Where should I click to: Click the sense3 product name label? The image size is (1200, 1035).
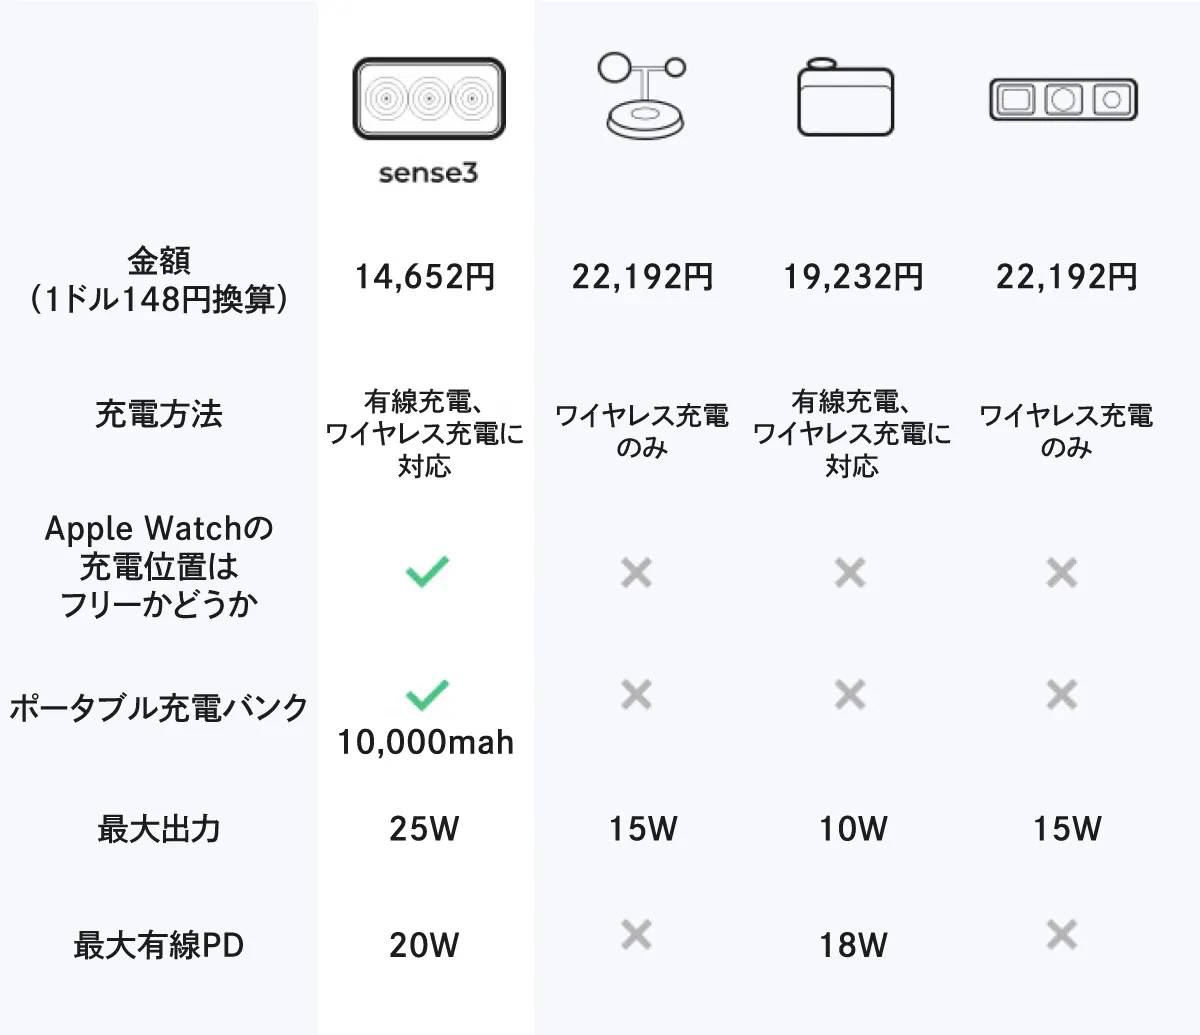coord(428,173)
